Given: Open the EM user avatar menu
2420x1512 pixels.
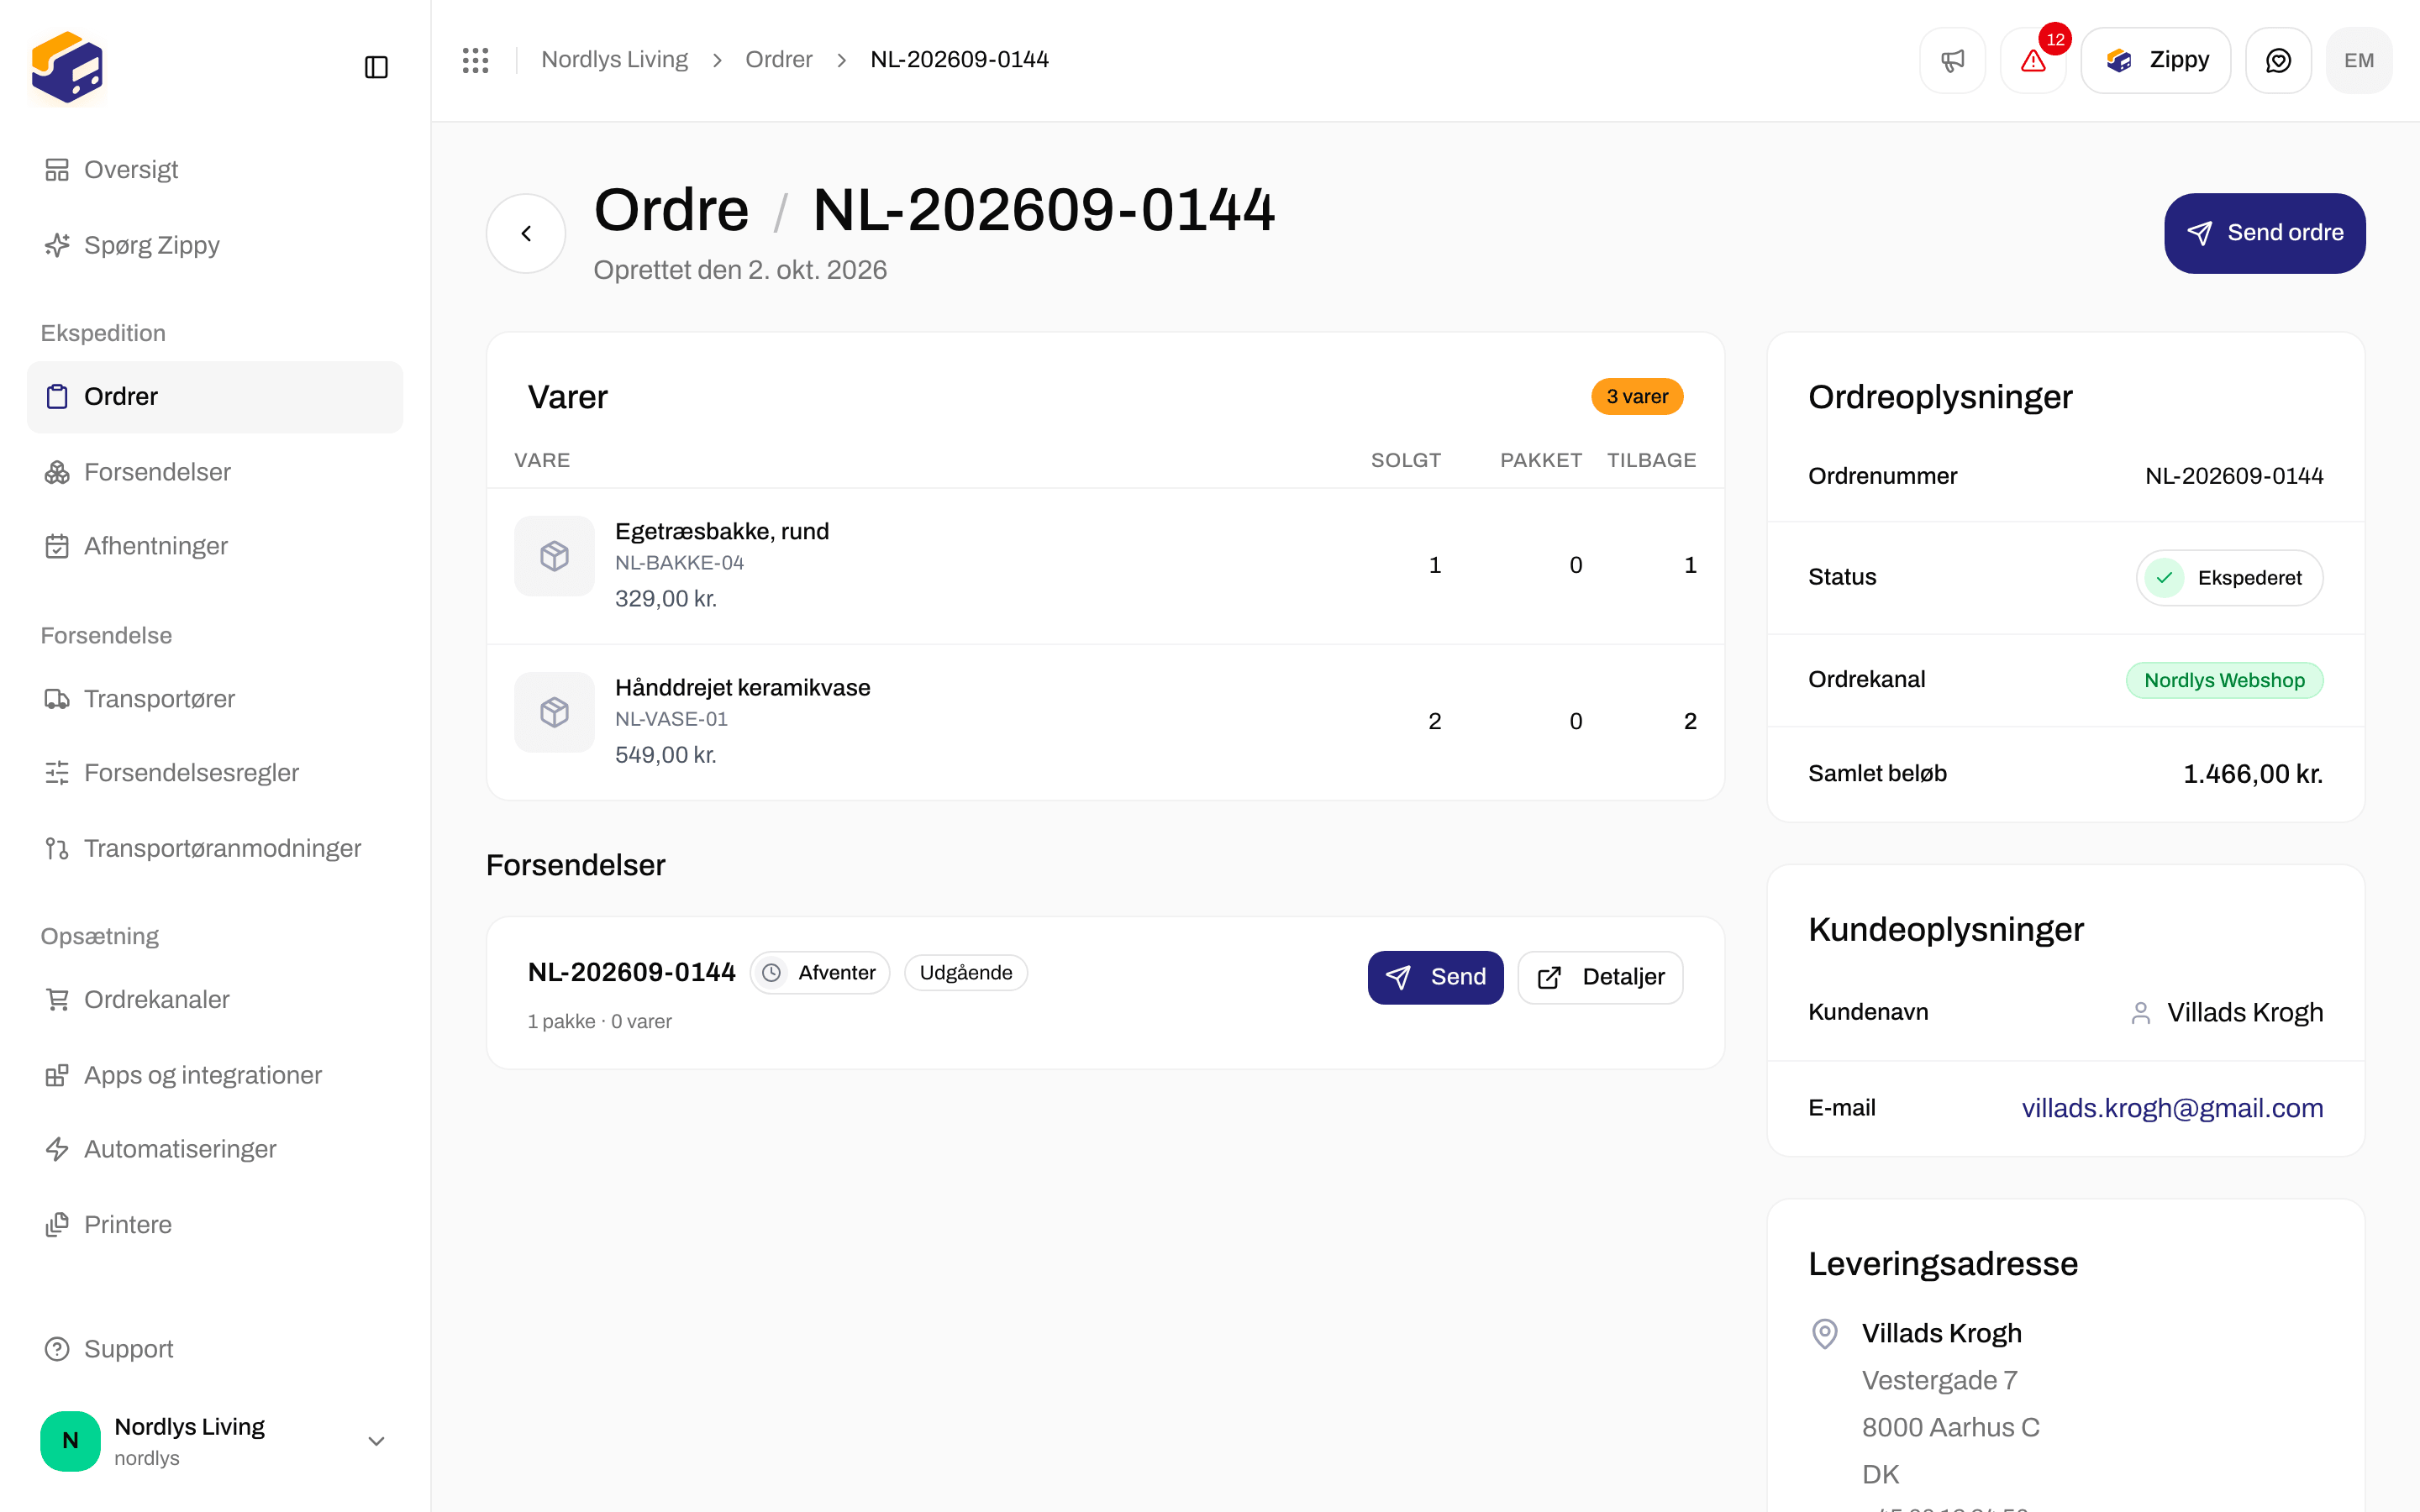Looking at the screenshot, I should [x=2358, y=61].
